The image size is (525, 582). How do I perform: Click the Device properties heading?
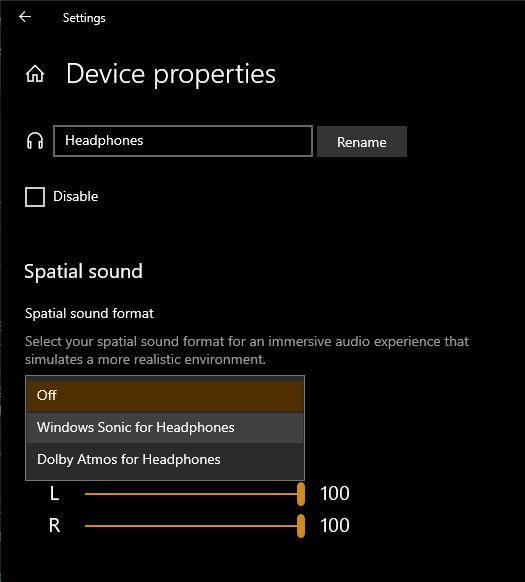(171, 74)
